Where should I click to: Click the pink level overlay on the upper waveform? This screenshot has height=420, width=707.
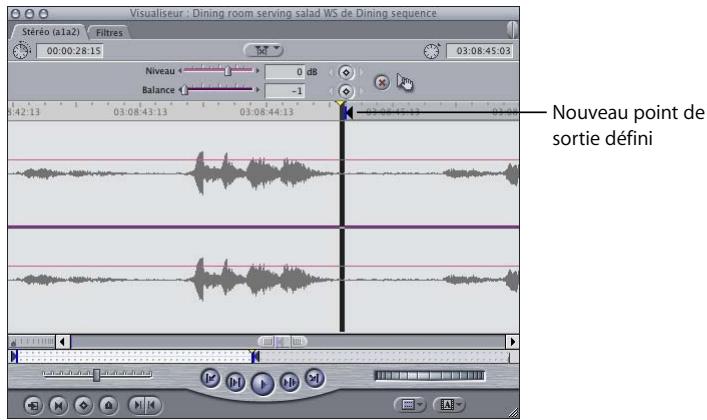coord(263,159)
